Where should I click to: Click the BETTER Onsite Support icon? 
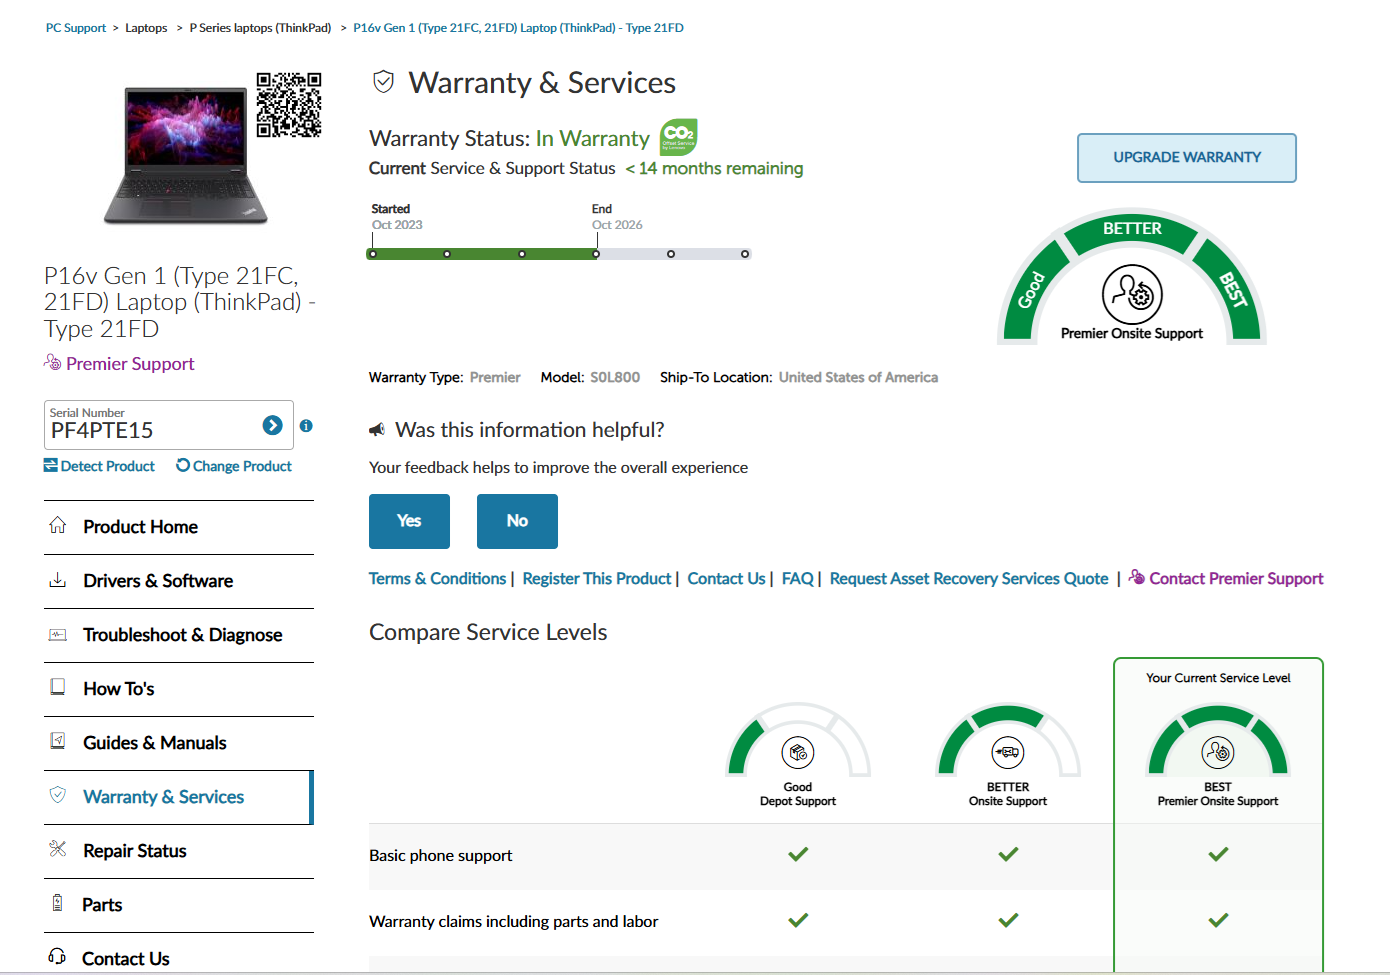[1007, 752]
